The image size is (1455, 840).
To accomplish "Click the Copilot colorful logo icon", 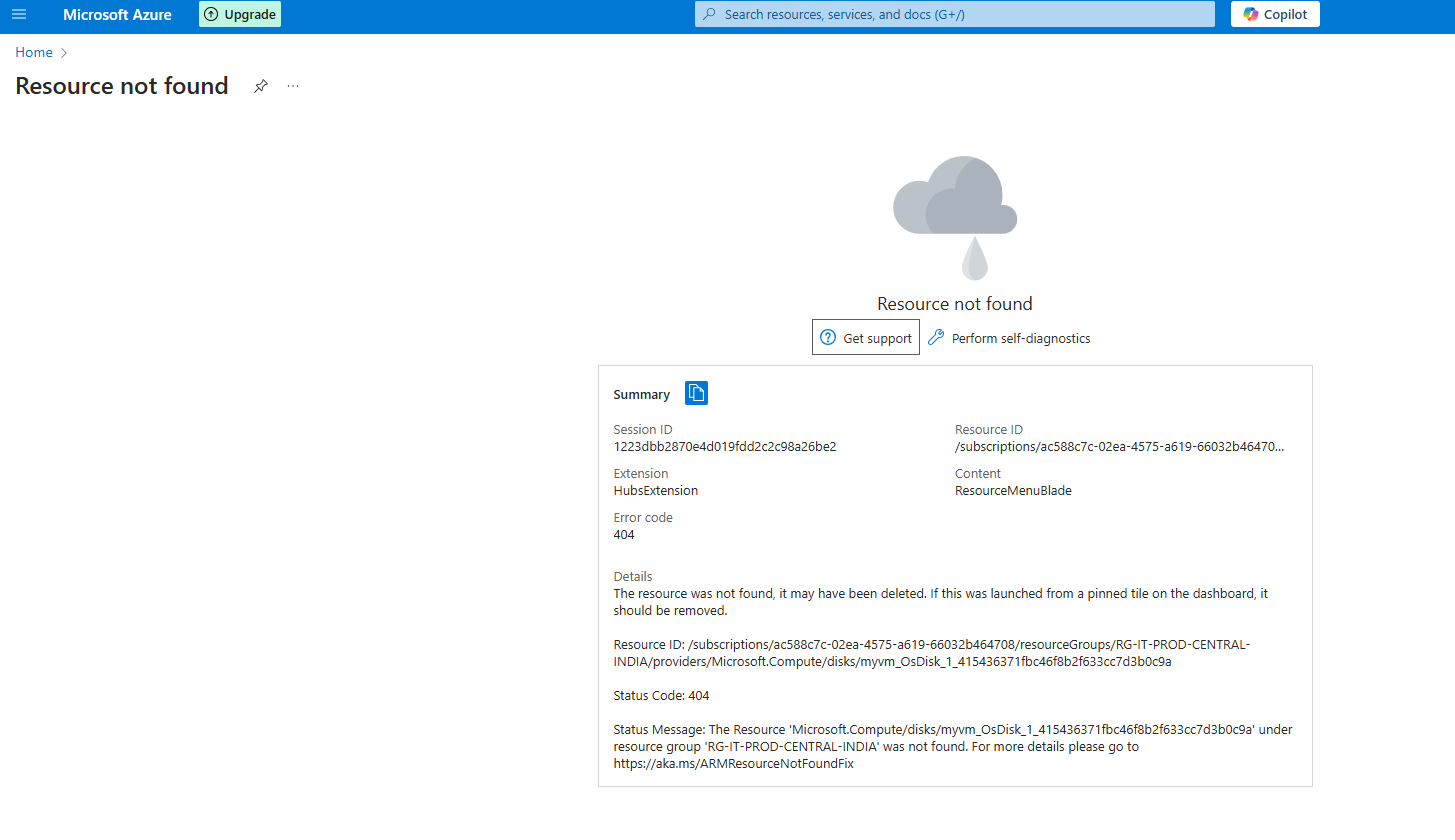I will tap(1250, 14).
